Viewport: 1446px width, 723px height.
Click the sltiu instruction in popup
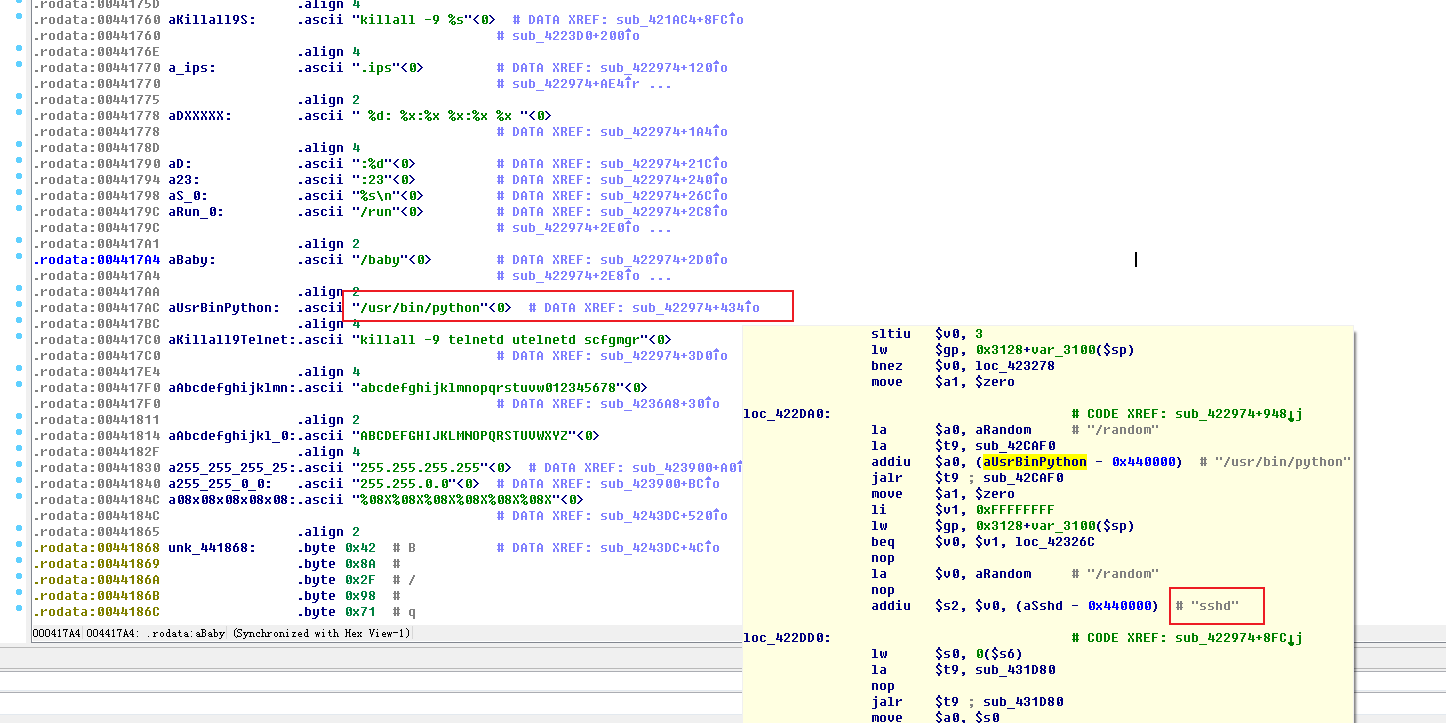(x=891, y=334)
